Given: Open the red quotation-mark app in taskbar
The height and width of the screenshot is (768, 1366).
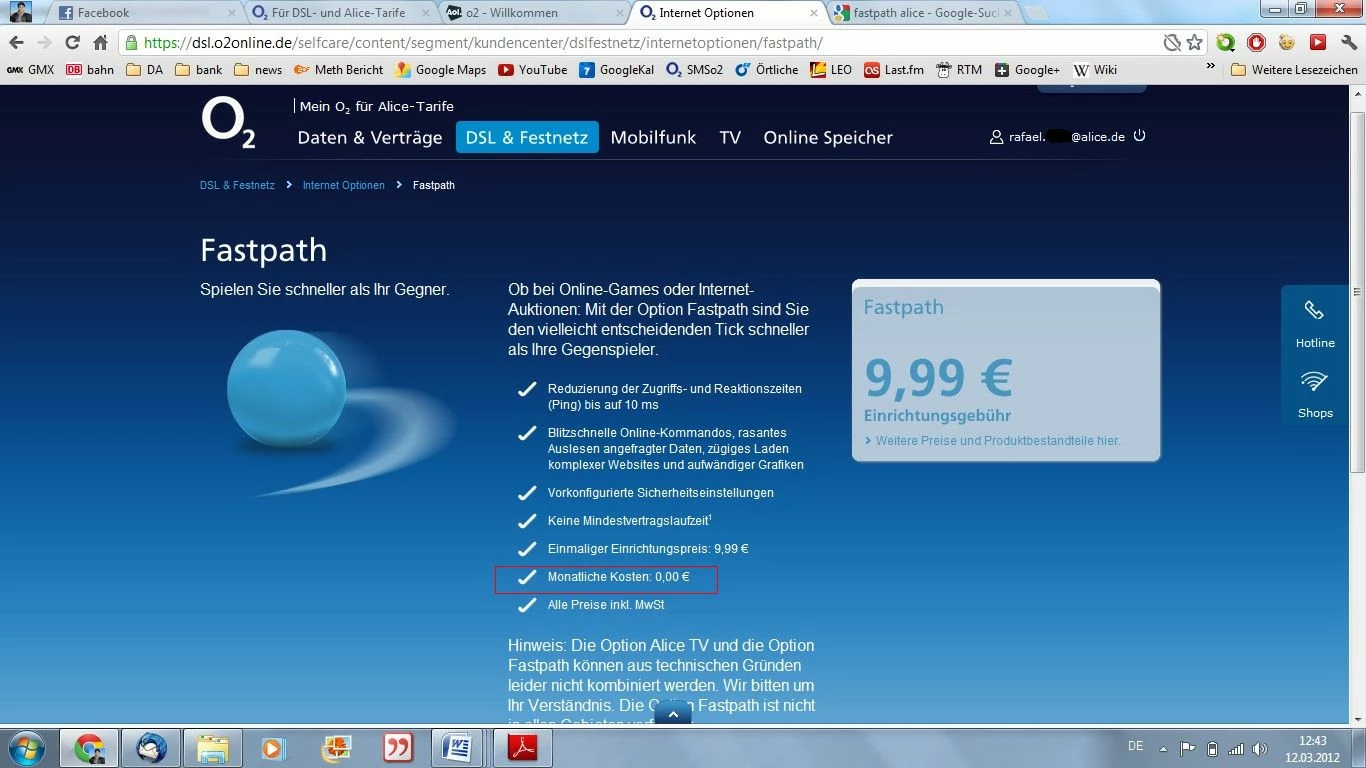Looking at the screenshot, I should tap(399, 748).
